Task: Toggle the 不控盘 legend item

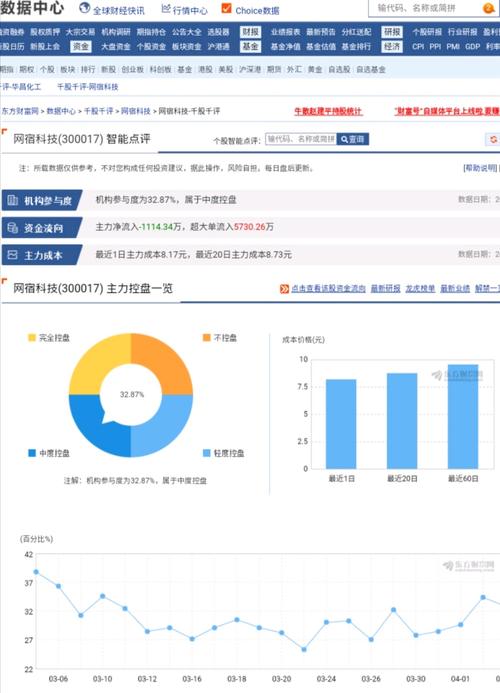Action: pyautogui.click(x=220, y=338)
